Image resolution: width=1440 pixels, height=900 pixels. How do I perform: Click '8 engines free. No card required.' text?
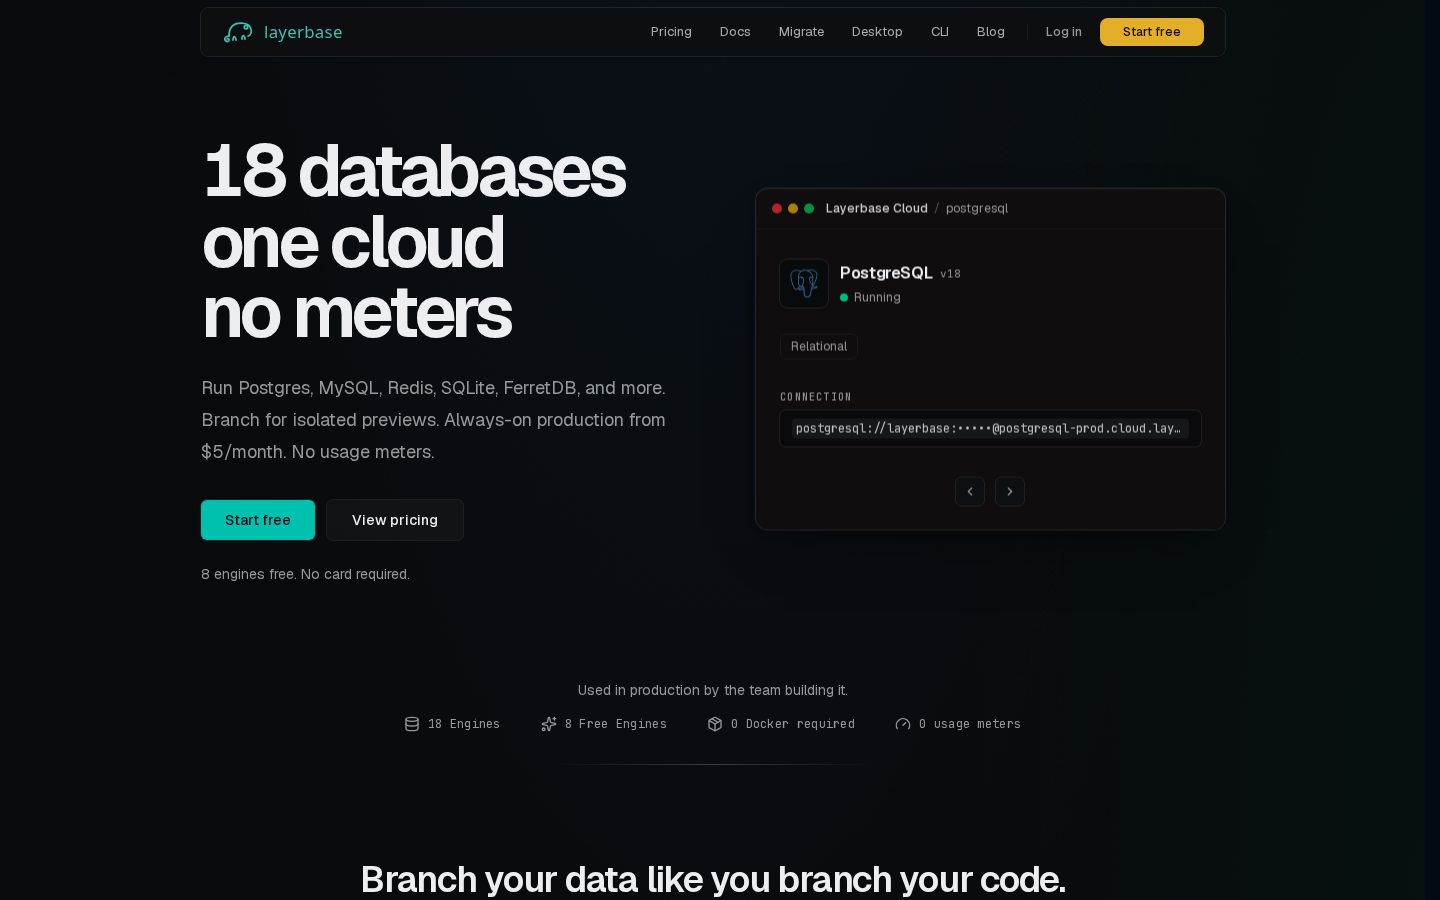(x=305, y=574)
